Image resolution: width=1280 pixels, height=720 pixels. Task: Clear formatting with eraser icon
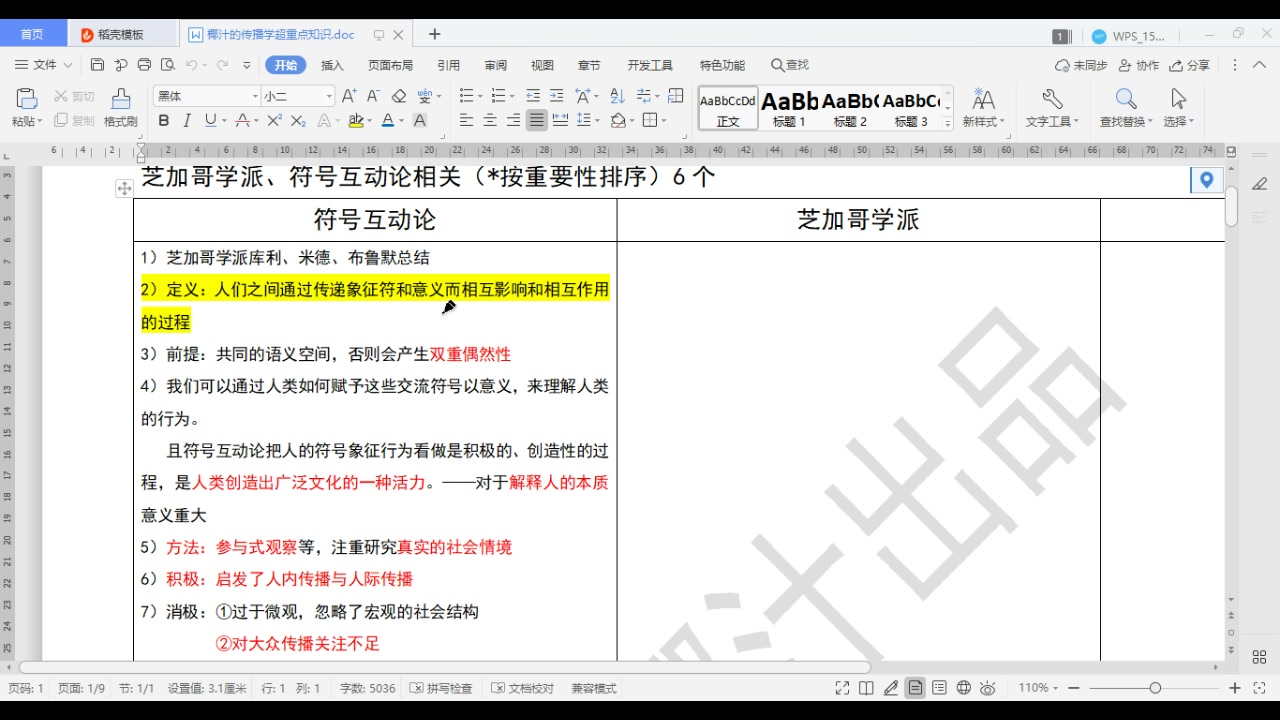pos(399,96)
